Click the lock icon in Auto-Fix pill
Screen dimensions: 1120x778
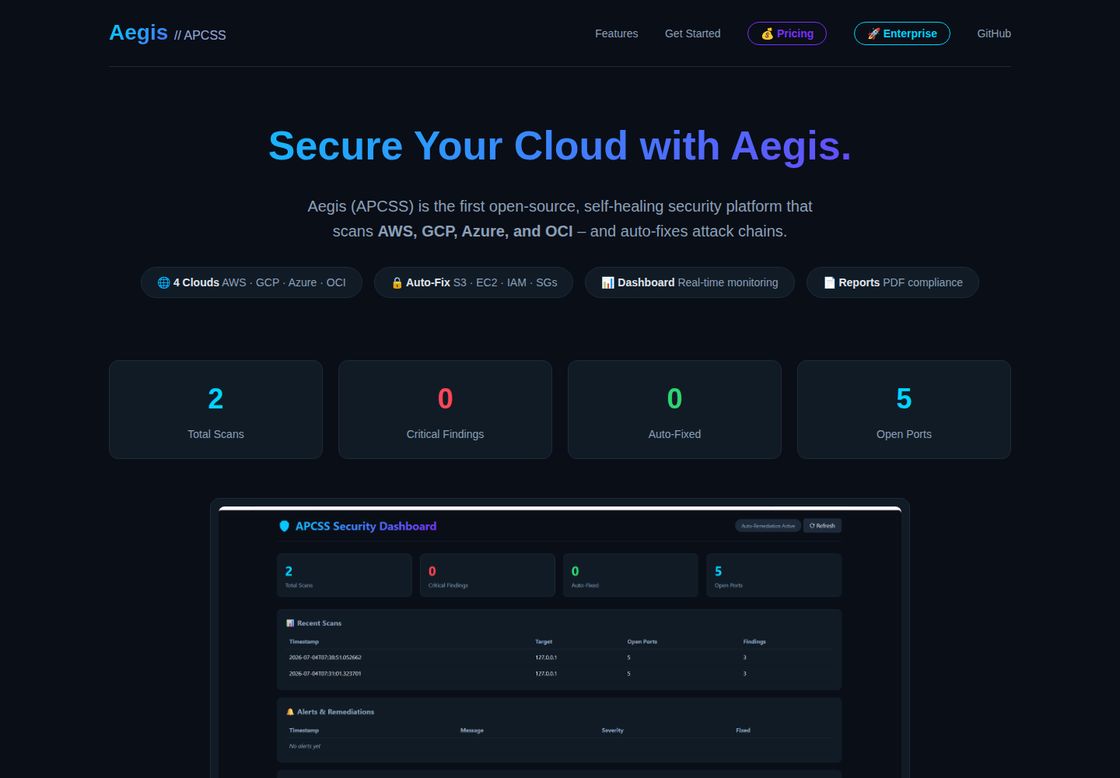[x=397, y=283]
